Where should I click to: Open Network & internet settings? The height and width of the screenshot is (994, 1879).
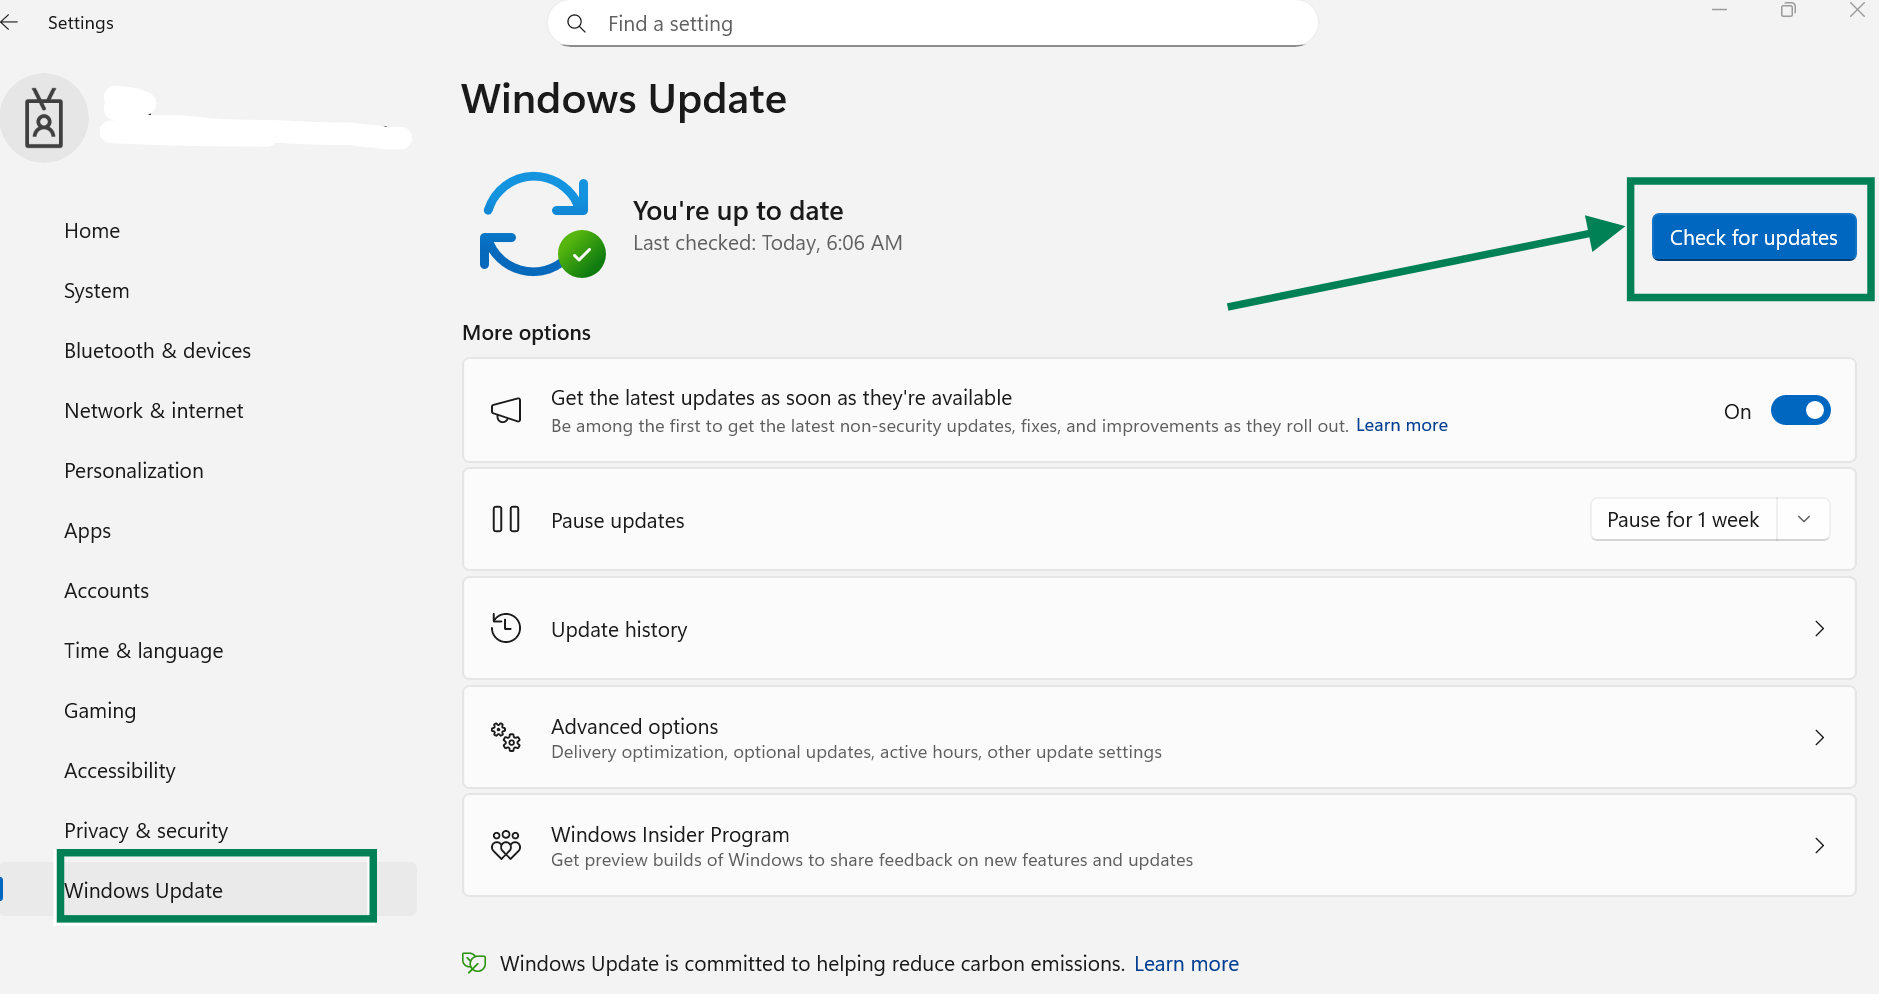pos(154,411)
